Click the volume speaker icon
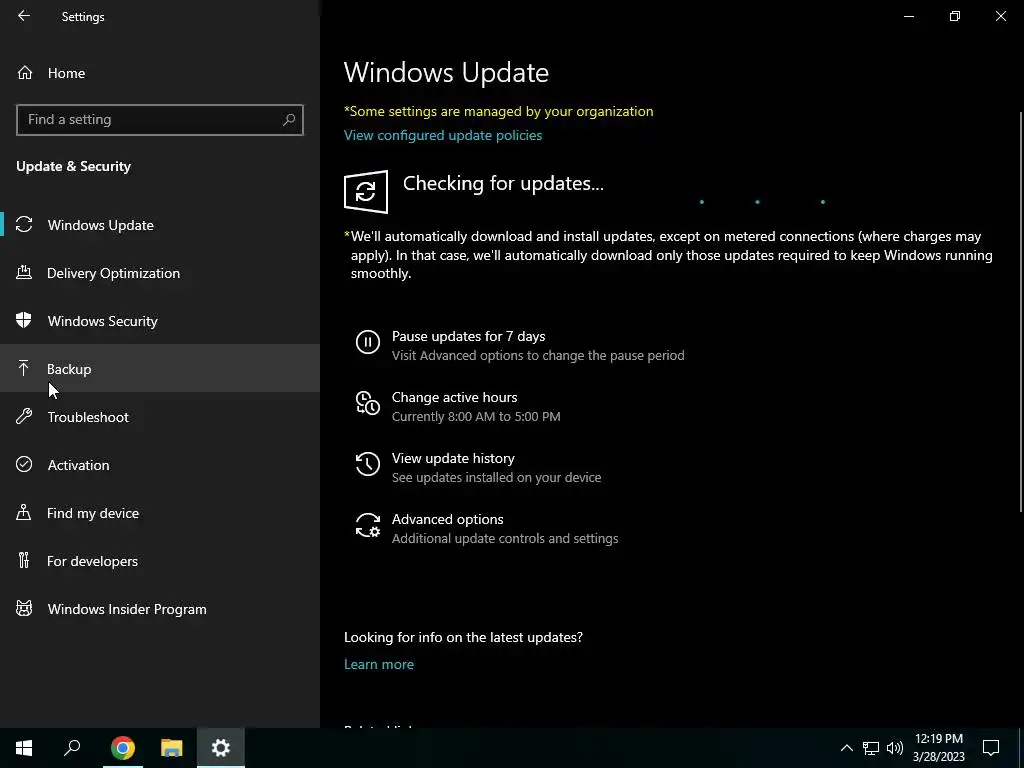 coord(895,748)
